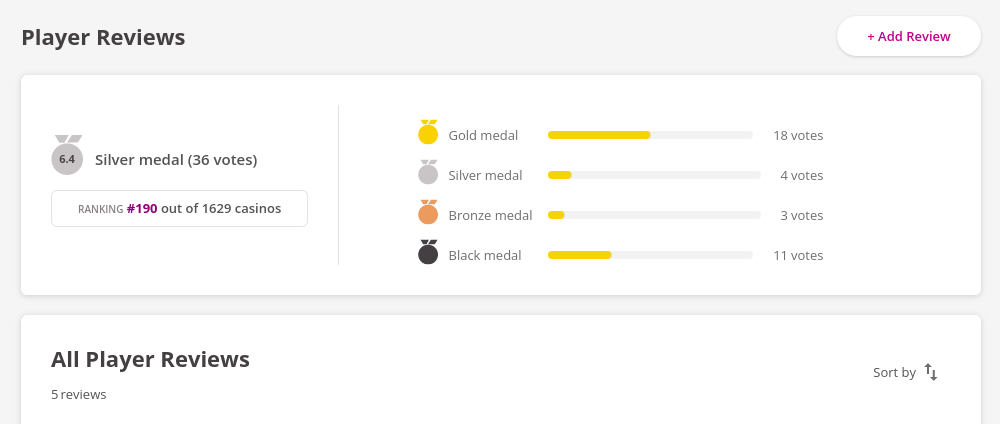Click the Bronze medal votes progress bar

pos(650,215)
